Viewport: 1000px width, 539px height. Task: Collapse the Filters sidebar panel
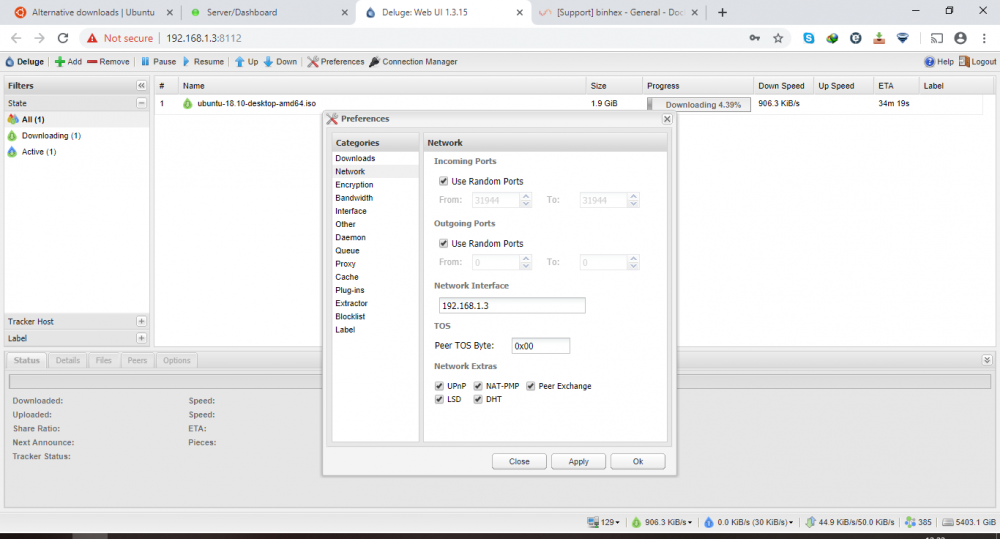(x=141, y=85)
